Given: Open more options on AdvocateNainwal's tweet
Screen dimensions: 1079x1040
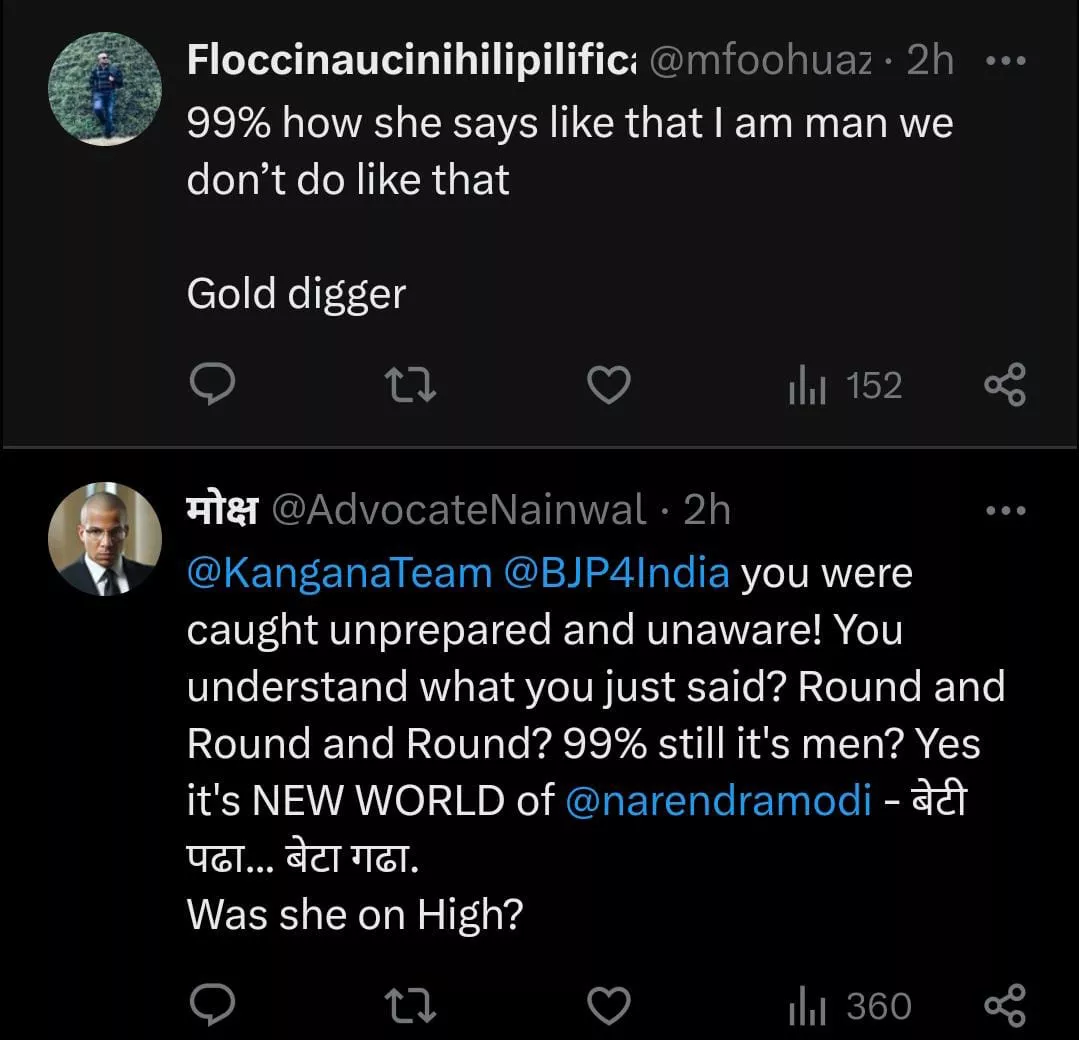Looking at the screenshot, I should pos(1005,511).
